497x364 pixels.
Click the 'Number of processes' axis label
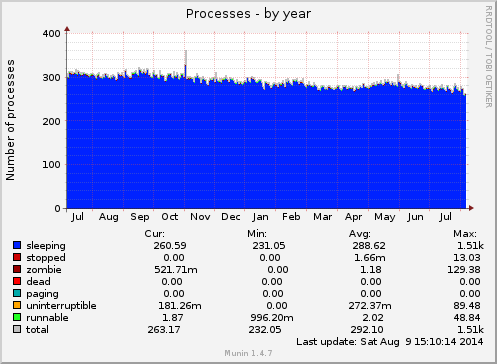10,120
